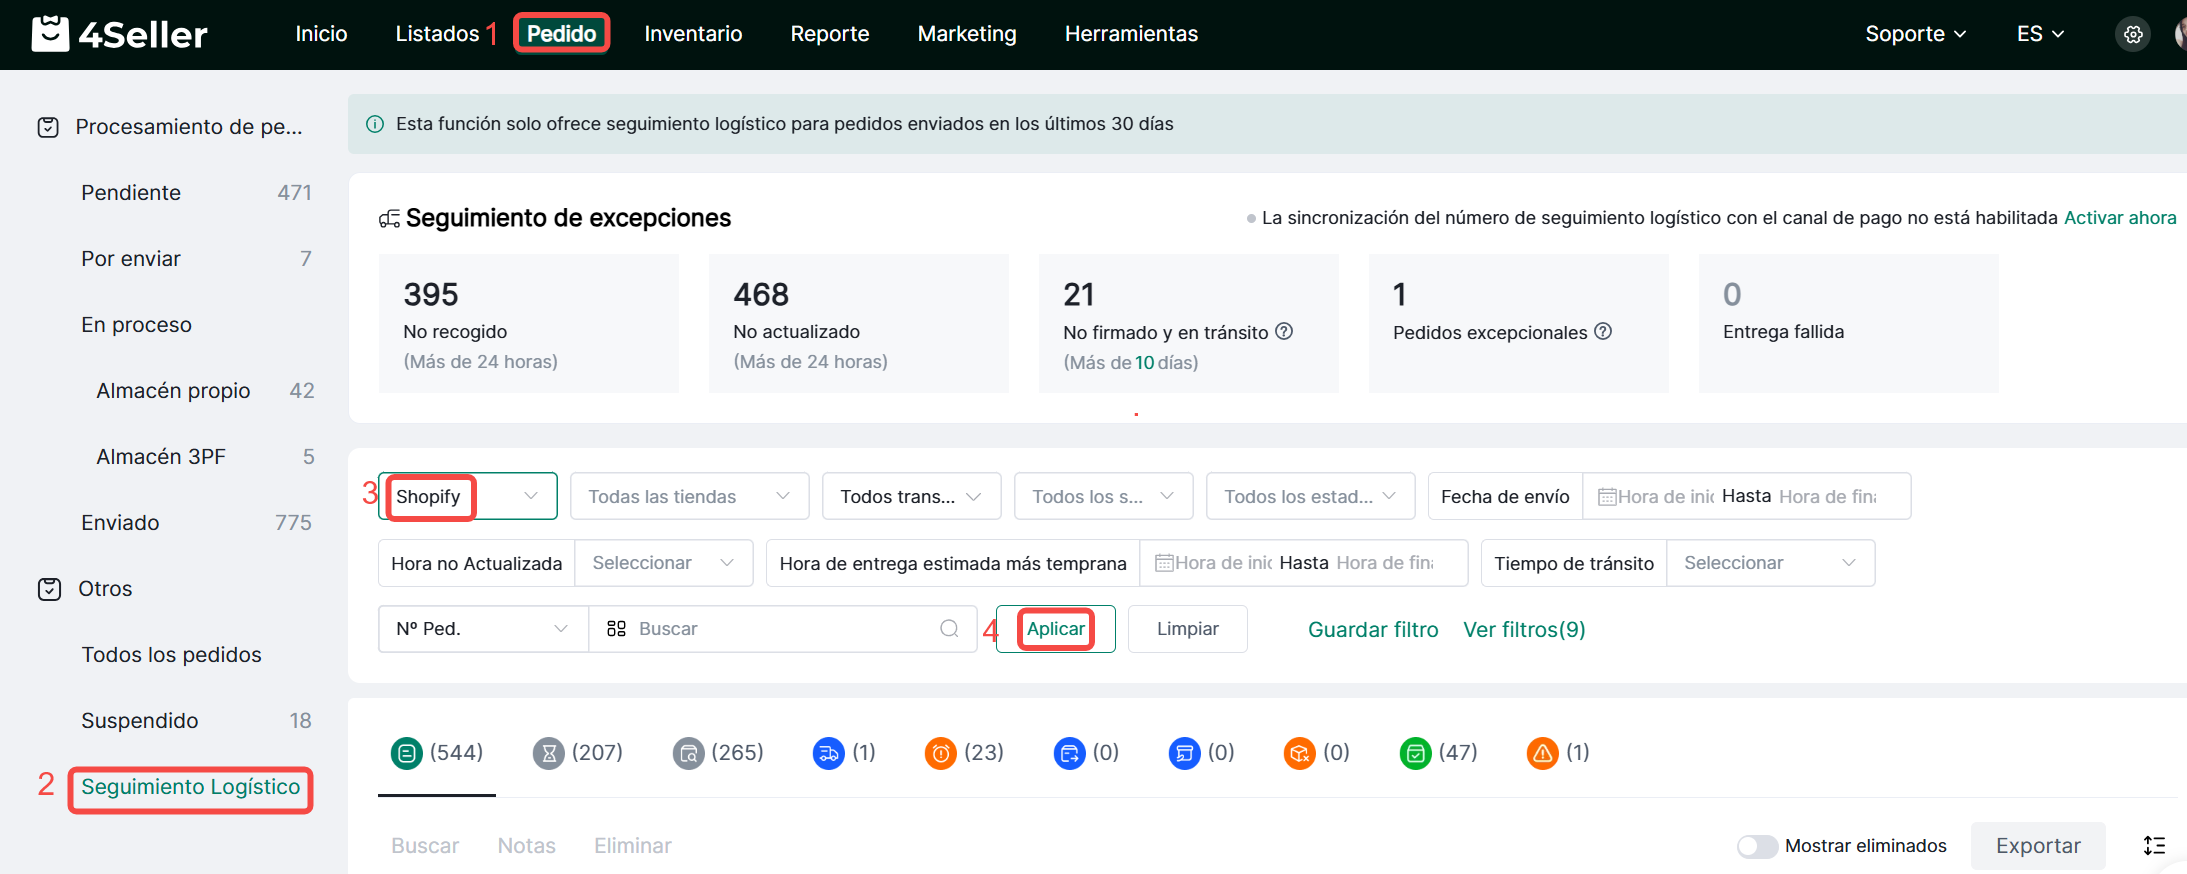Select the orange alarm clock status icon

[940, 753]
